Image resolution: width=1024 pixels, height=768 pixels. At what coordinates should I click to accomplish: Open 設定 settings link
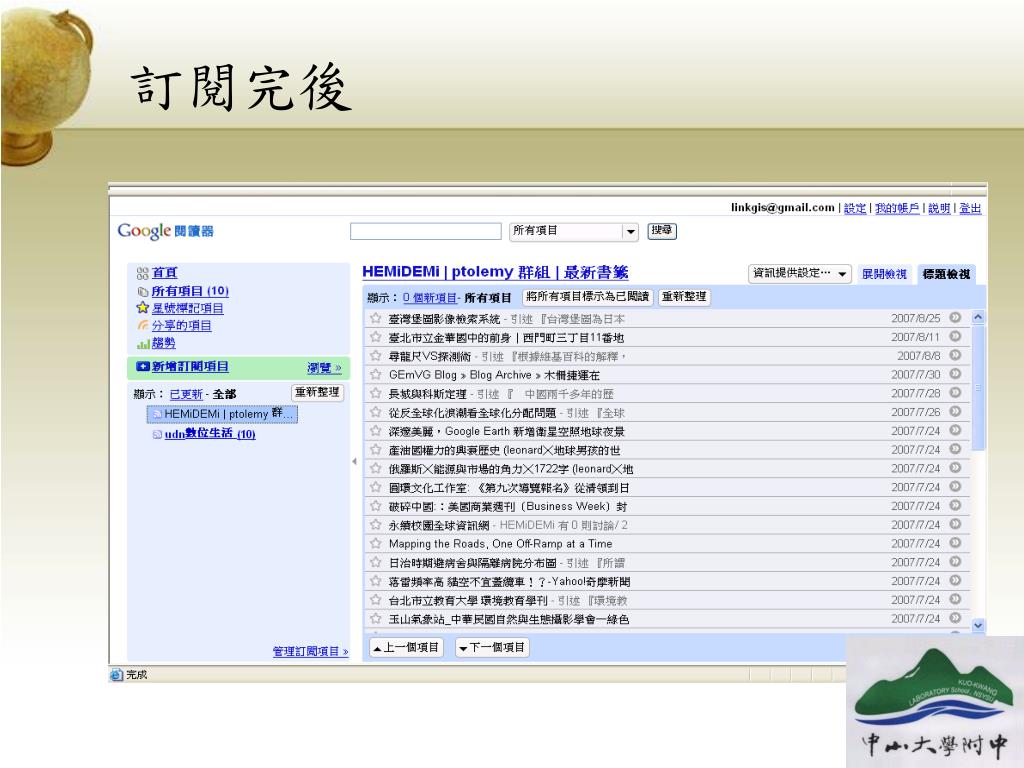click(855, 208)
